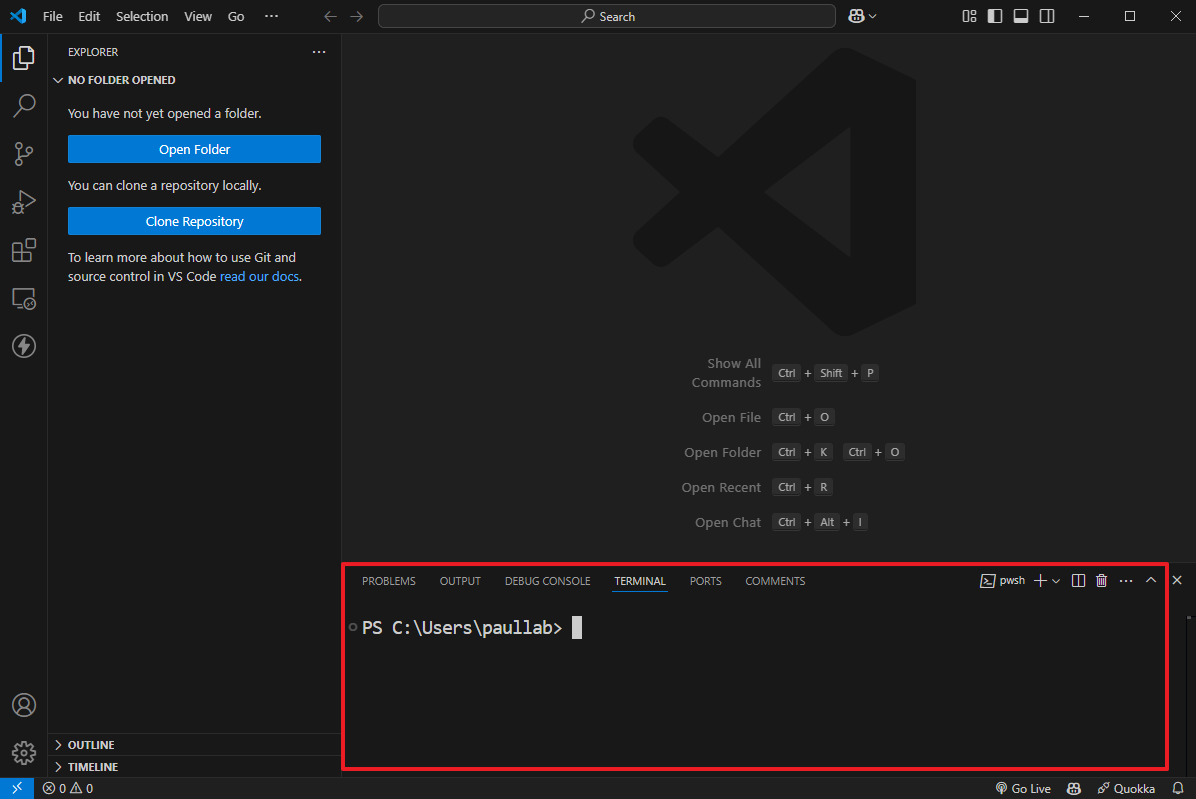Open the Explorer view in activity bar
The image size is (1196, 799).
(24, 58)
